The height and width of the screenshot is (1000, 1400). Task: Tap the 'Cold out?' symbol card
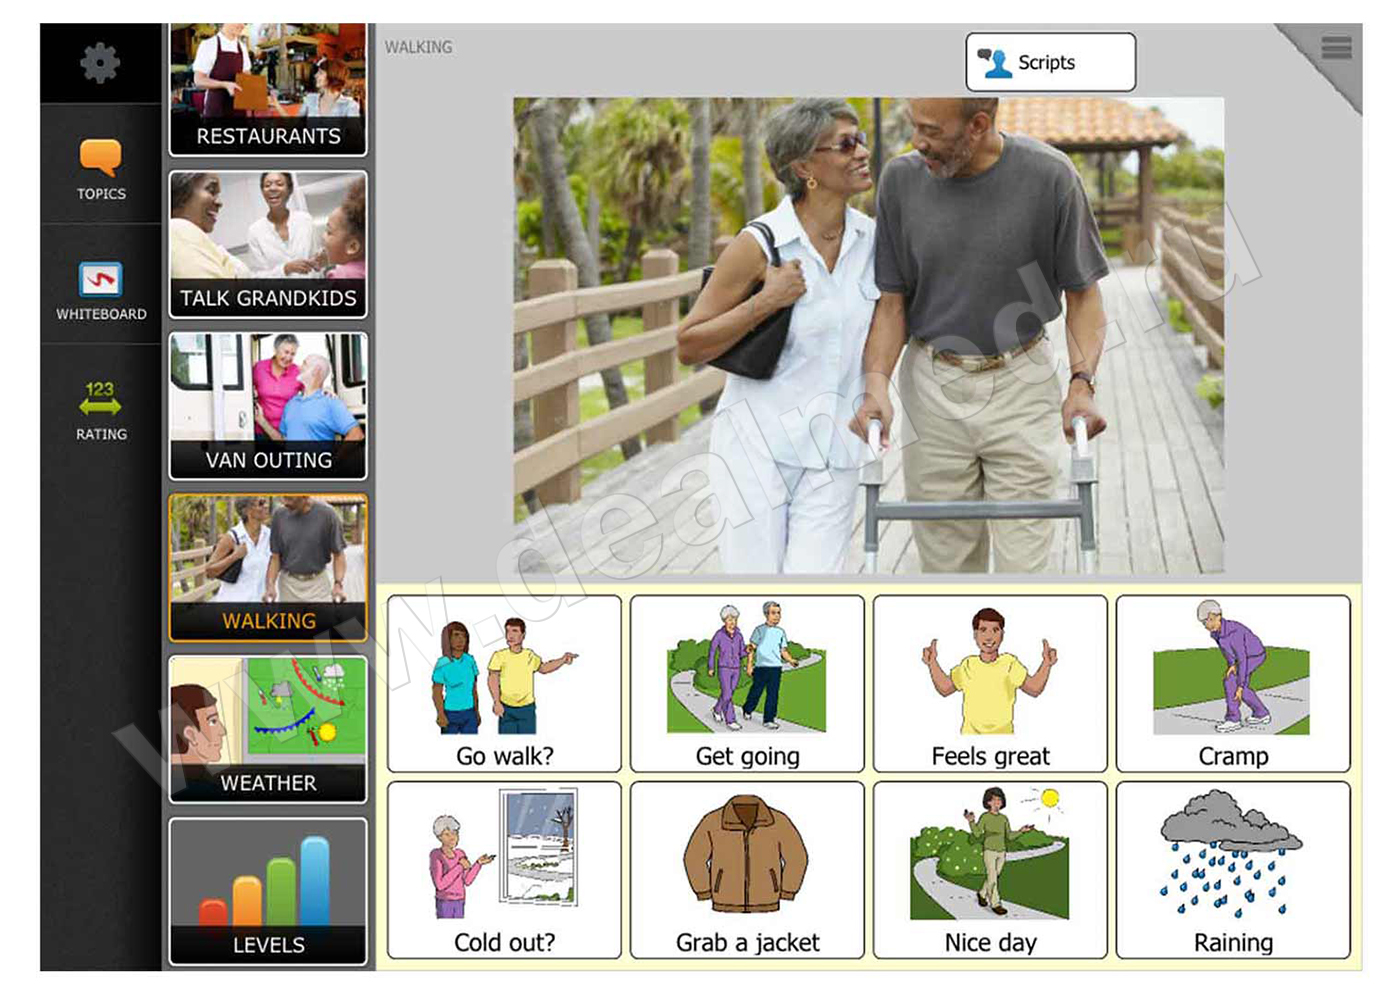(x=504, y=870)
